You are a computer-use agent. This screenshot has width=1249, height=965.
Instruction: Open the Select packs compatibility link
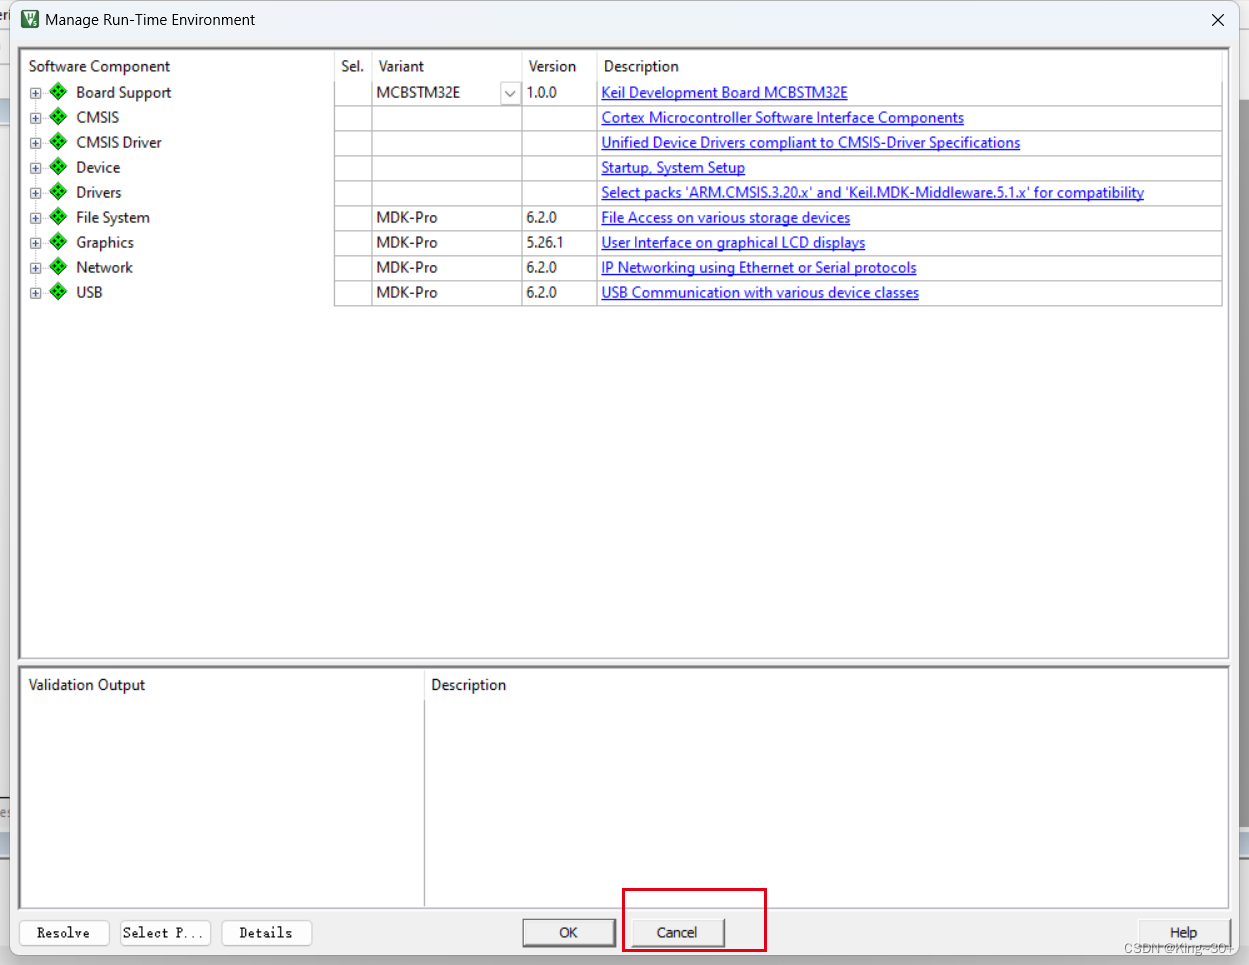click(x=872, y=192)
